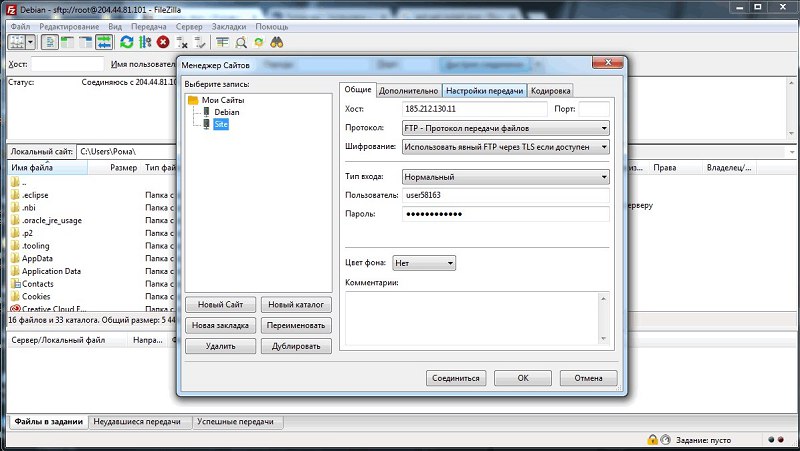Select the Site entry in tree
800x451 pixels.
point(221,124)
